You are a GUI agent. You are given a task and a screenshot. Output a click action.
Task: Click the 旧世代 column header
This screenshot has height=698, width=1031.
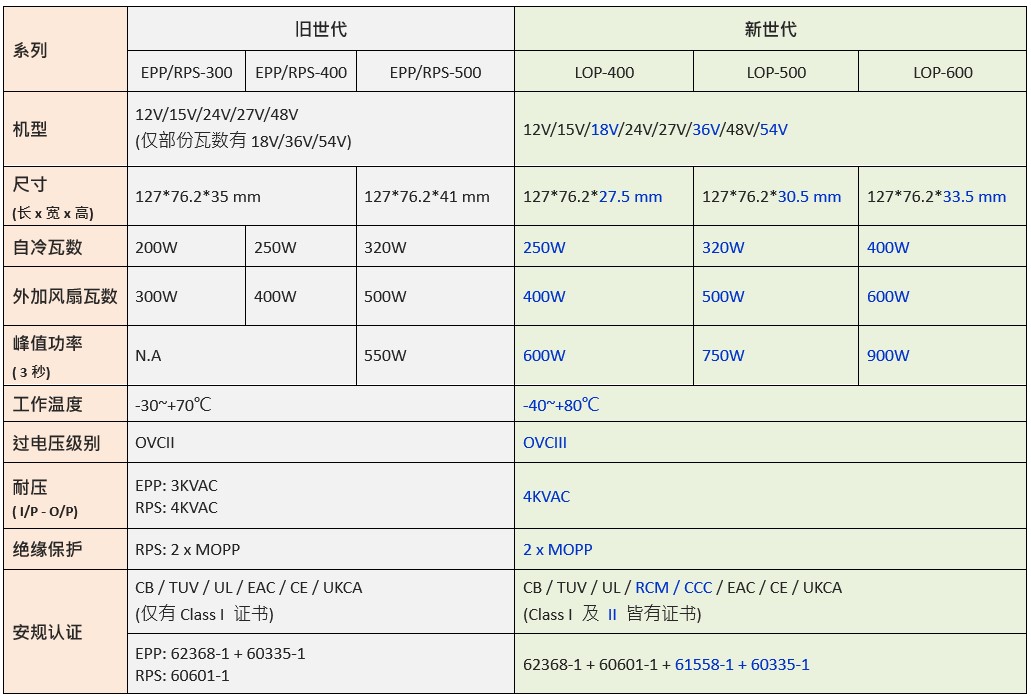click(318, 29)
